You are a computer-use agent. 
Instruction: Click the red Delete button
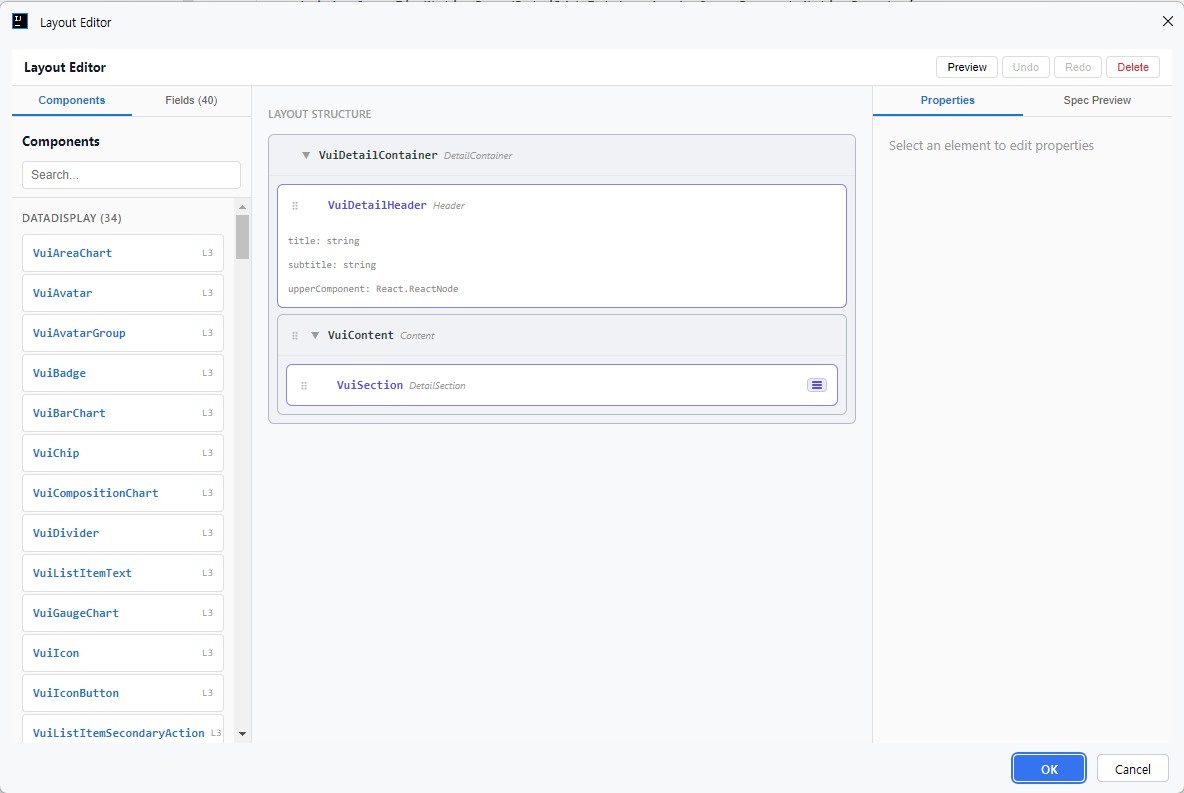tap(1133, 67)
